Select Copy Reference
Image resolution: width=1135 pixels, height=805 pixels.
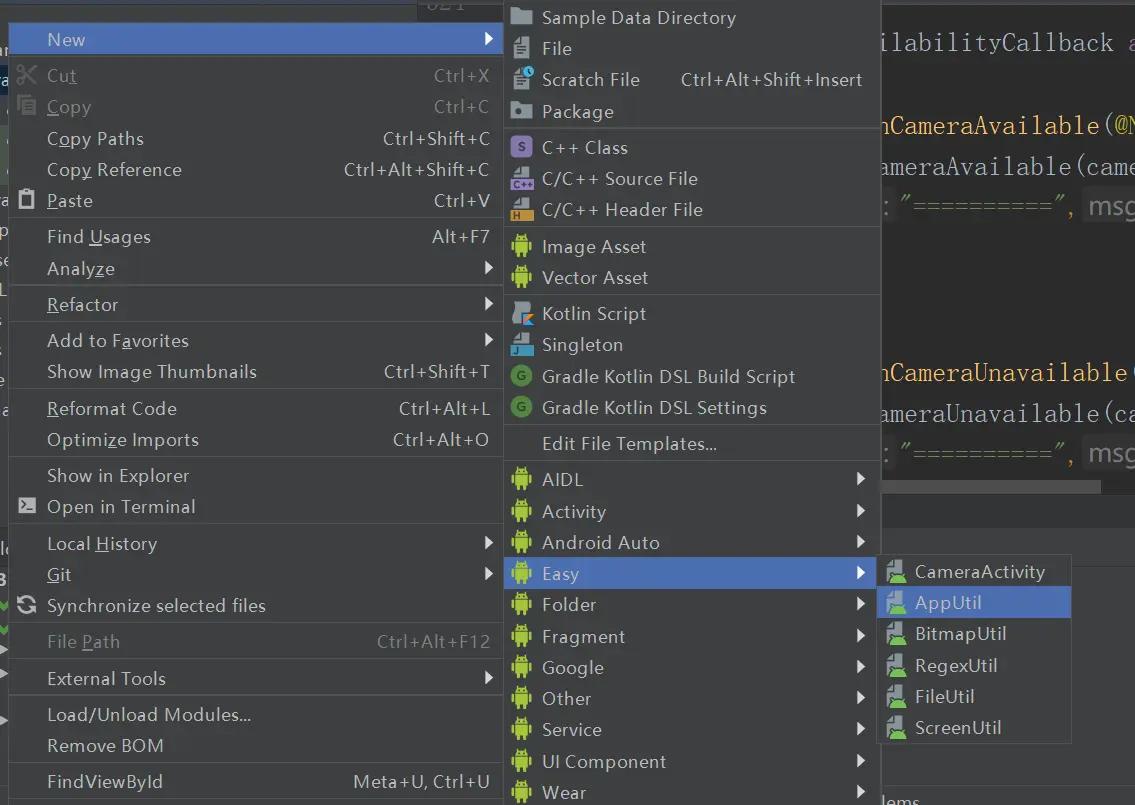pos(256,169)
